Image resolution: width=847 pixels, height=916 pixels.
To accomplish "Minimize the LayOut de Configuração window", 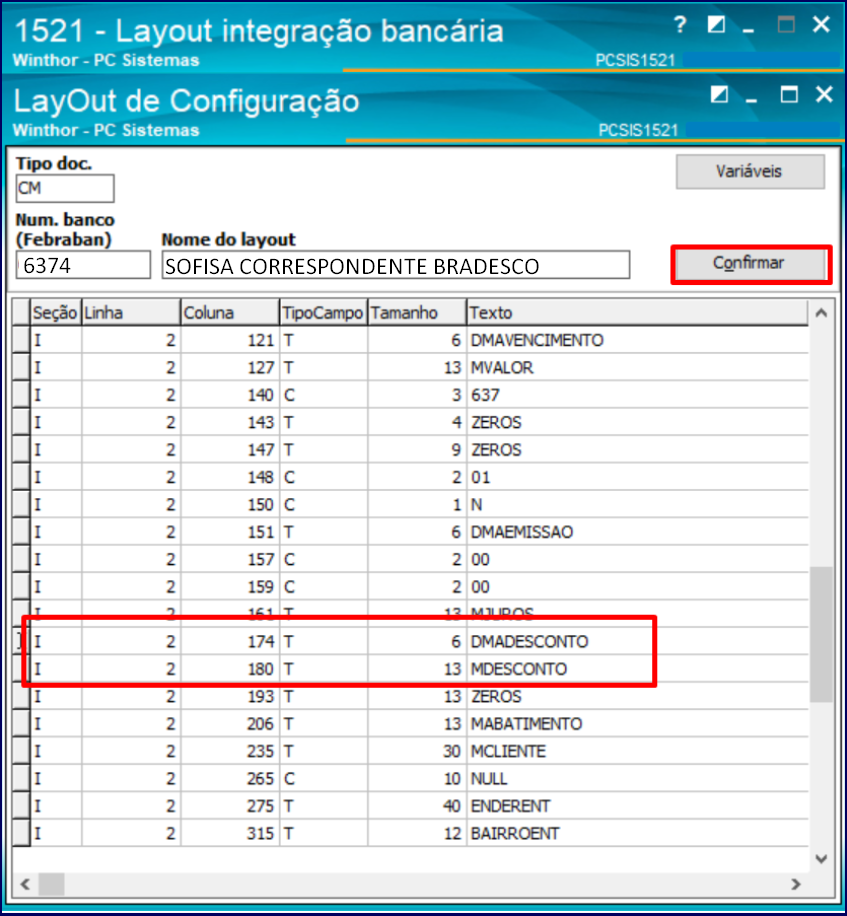I will coord(752,100).
